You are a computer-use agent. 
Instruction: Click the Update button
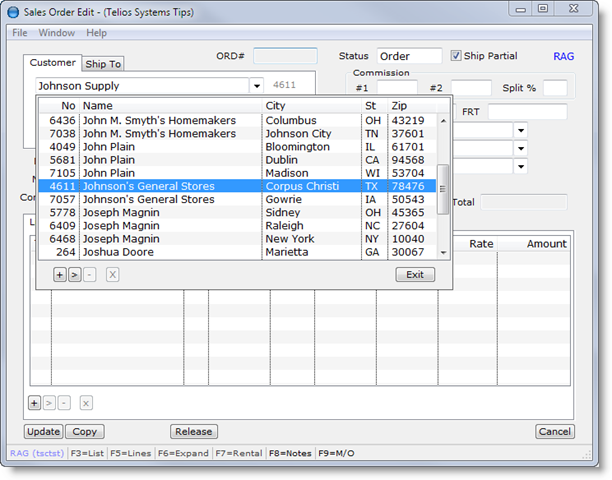click(43, 432)
